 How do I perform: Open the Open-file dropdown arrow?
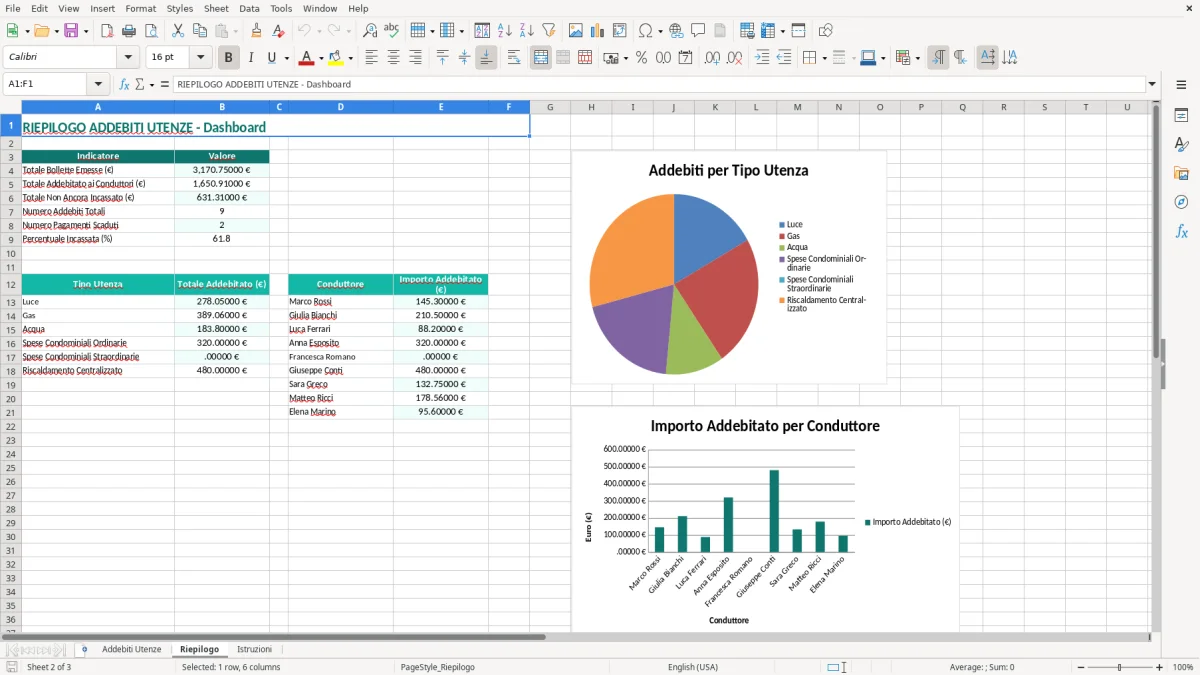(55, 31)
